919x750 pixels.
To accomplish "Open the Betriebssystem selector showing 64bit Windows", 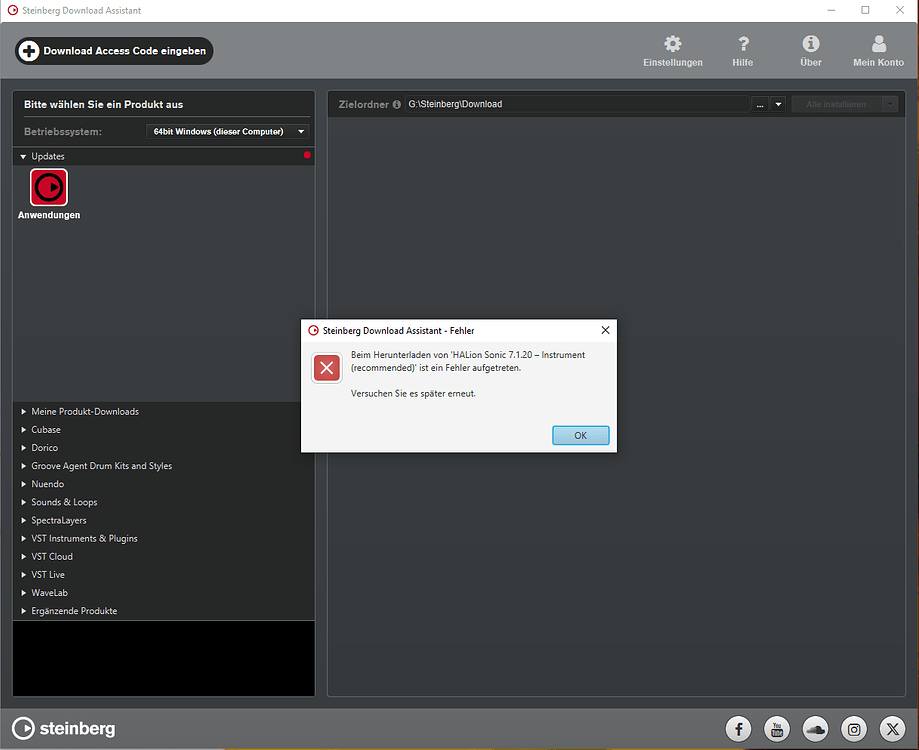I will (x=227, y=131).
